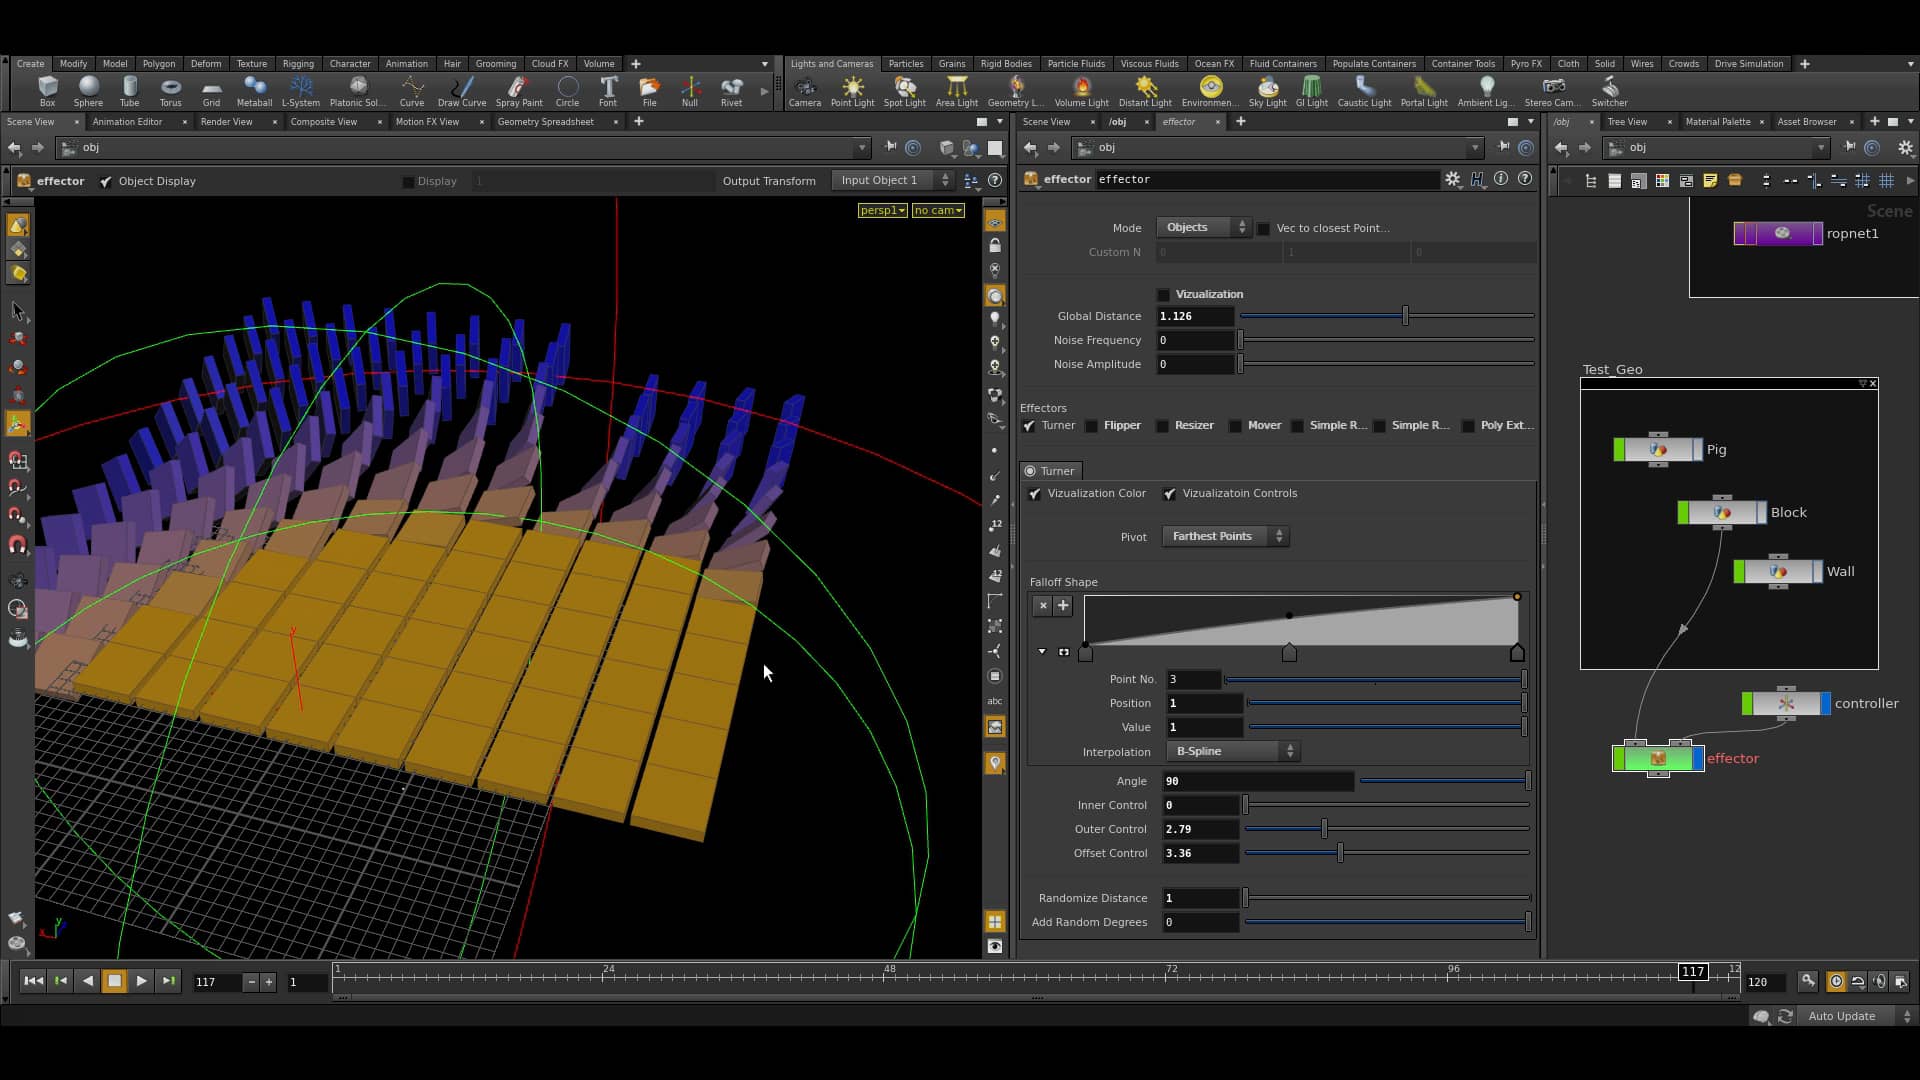Uncheck Vizualization Color under Turner
This screenshot has height=1080, width=1920.
(1035, 493)
